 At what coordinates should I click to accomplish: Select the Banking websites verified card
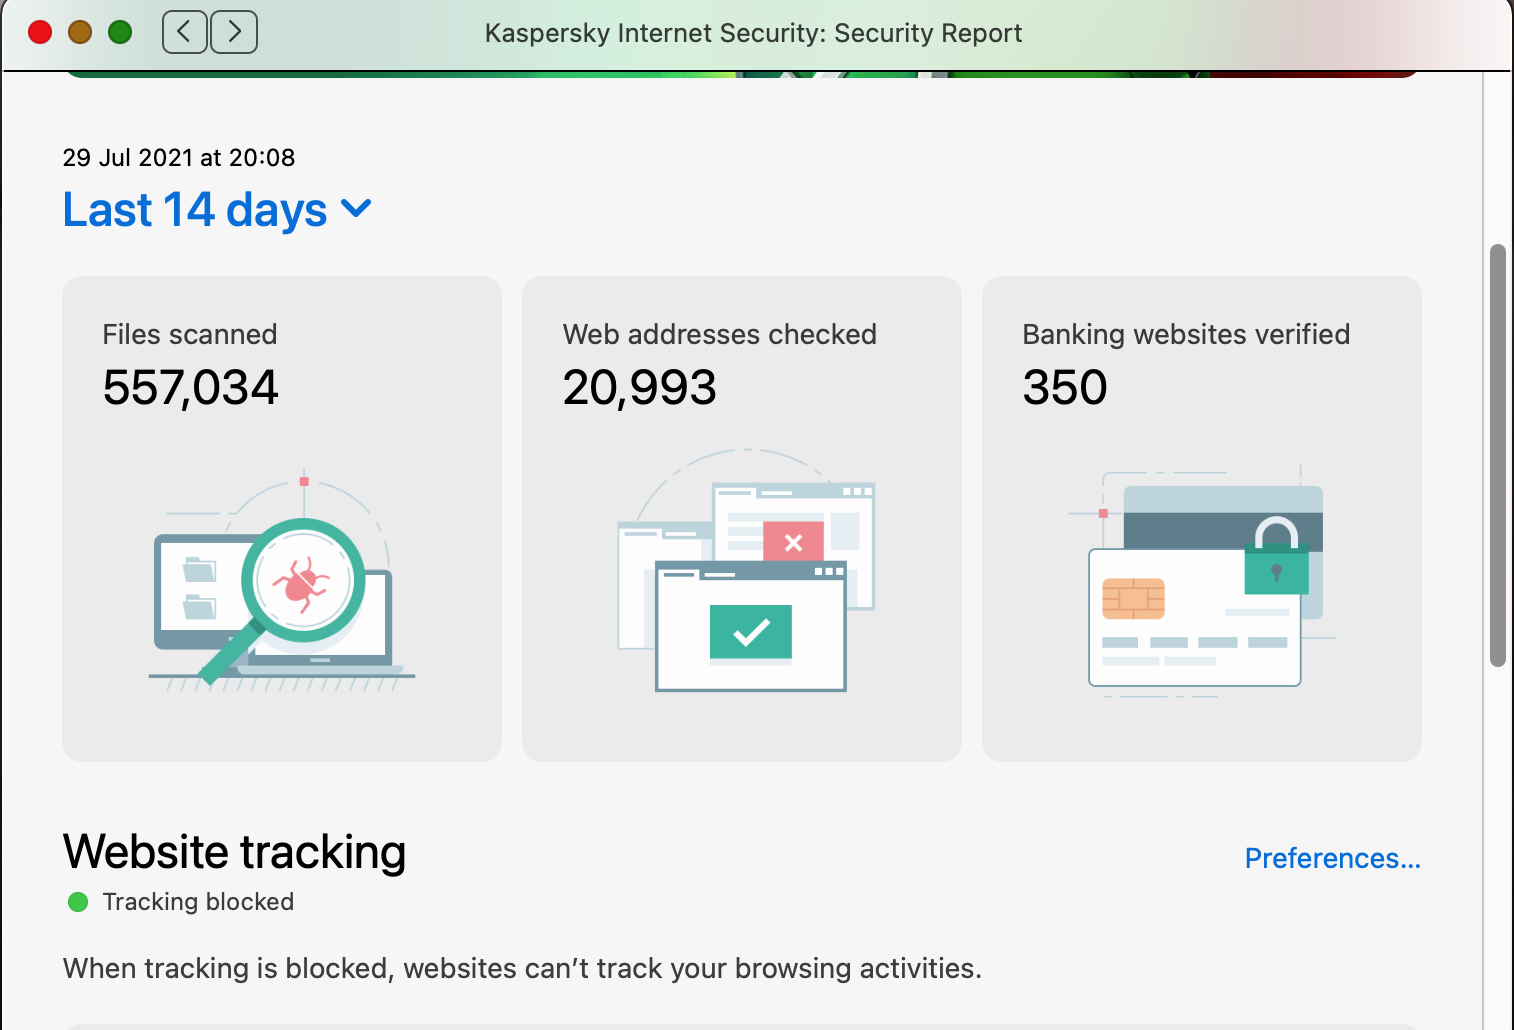pyautogui.click(x=1202, y=519)
